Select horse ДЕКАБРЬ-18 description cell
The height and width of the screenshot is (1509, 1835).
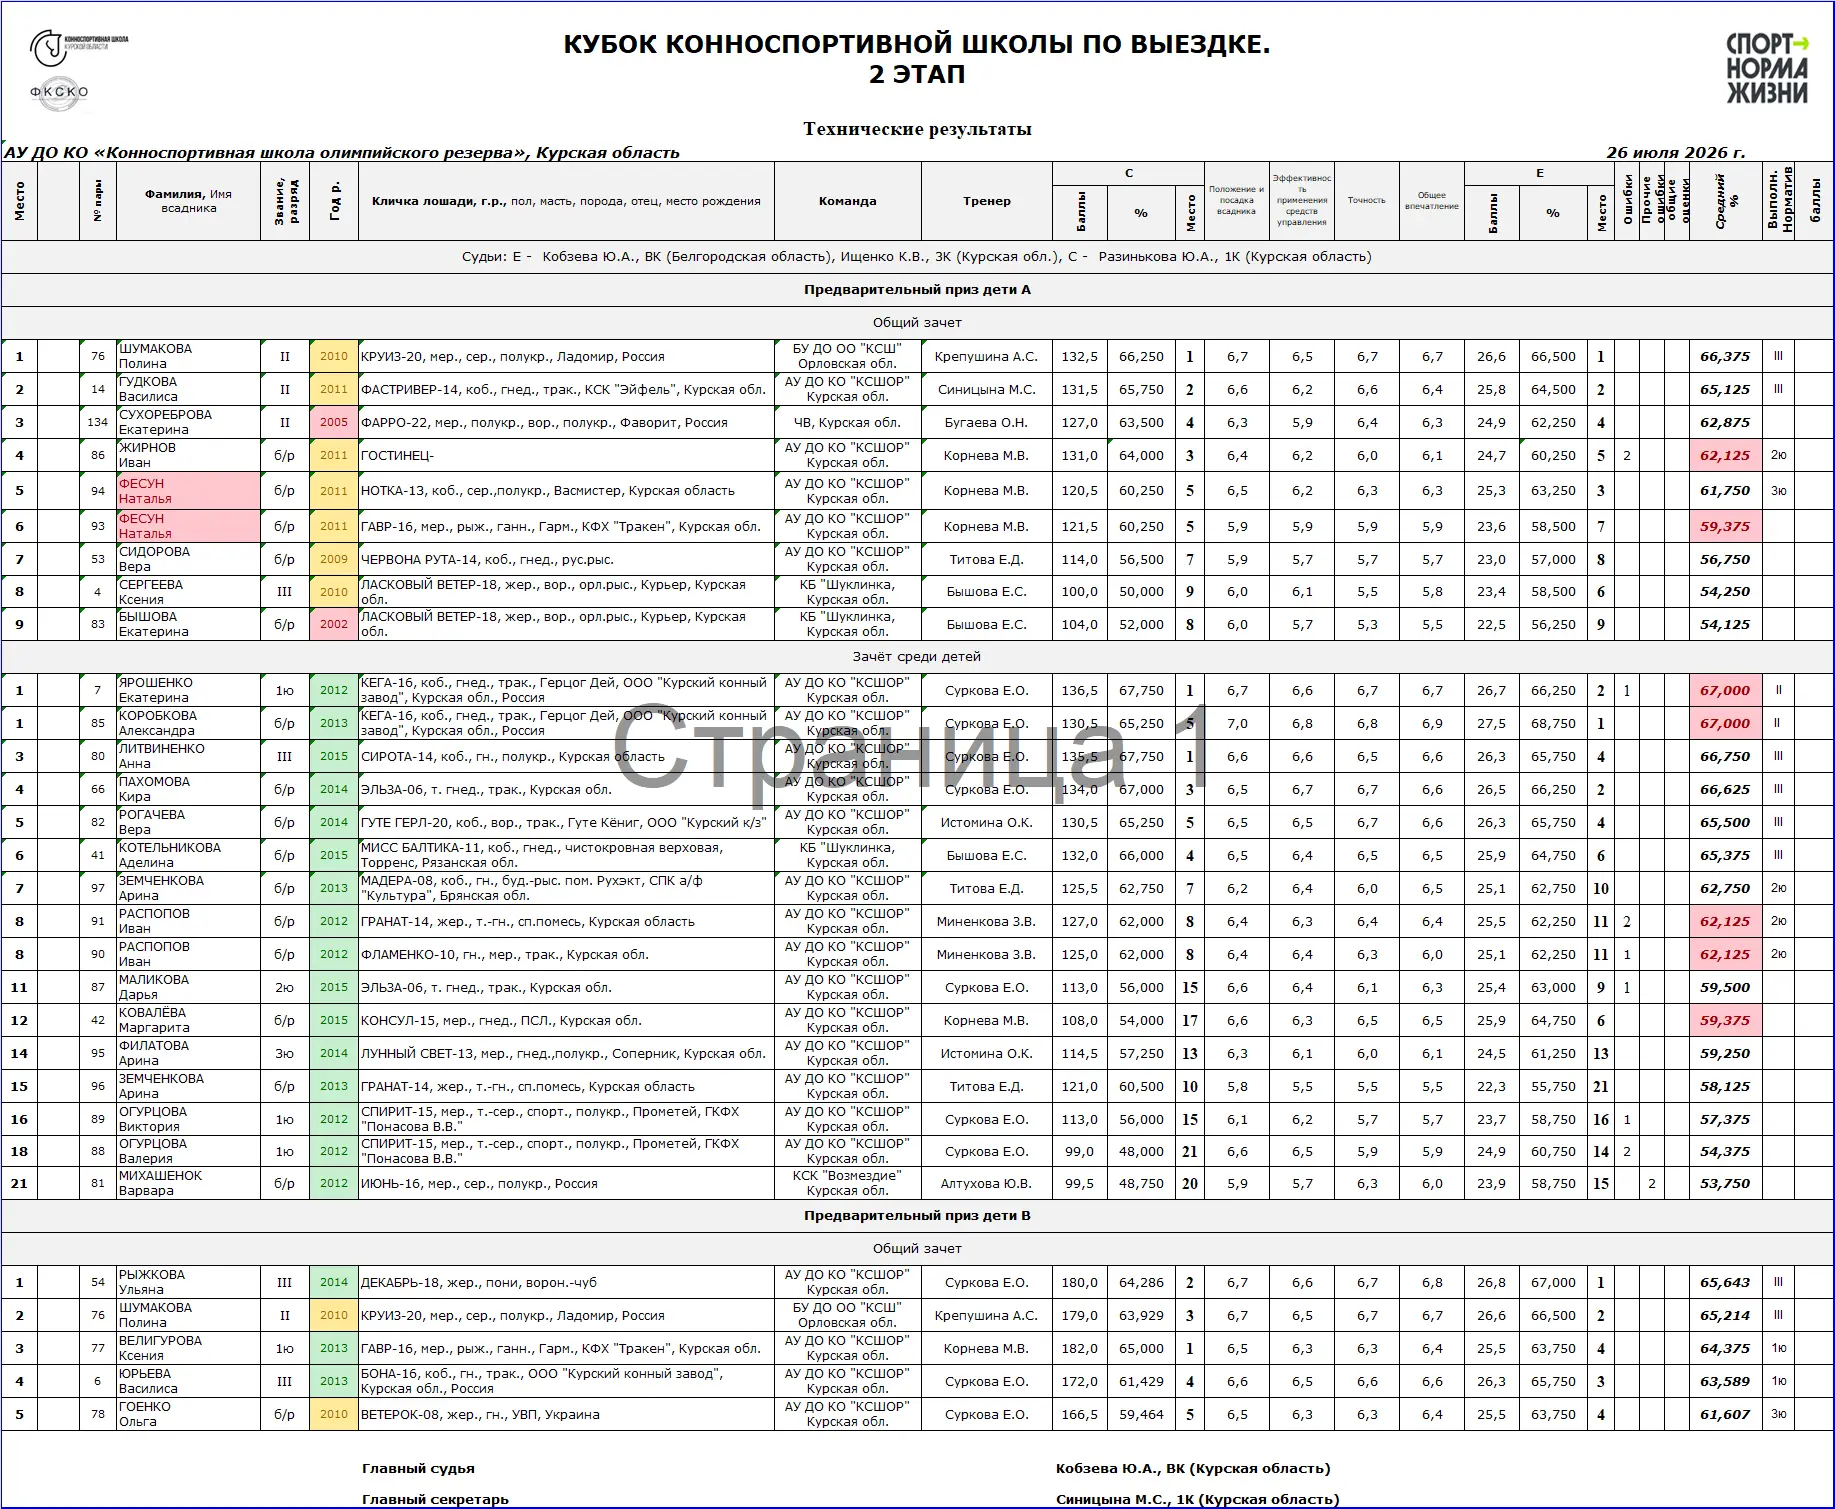(566, 1282)
